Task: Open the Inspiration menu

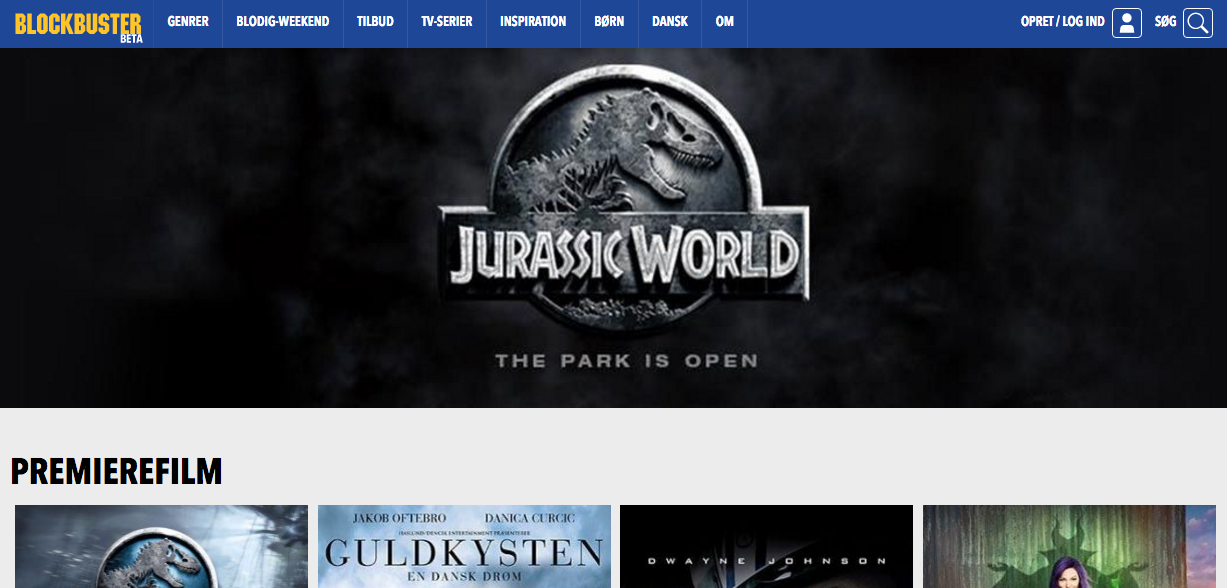Action: [533, 22]
